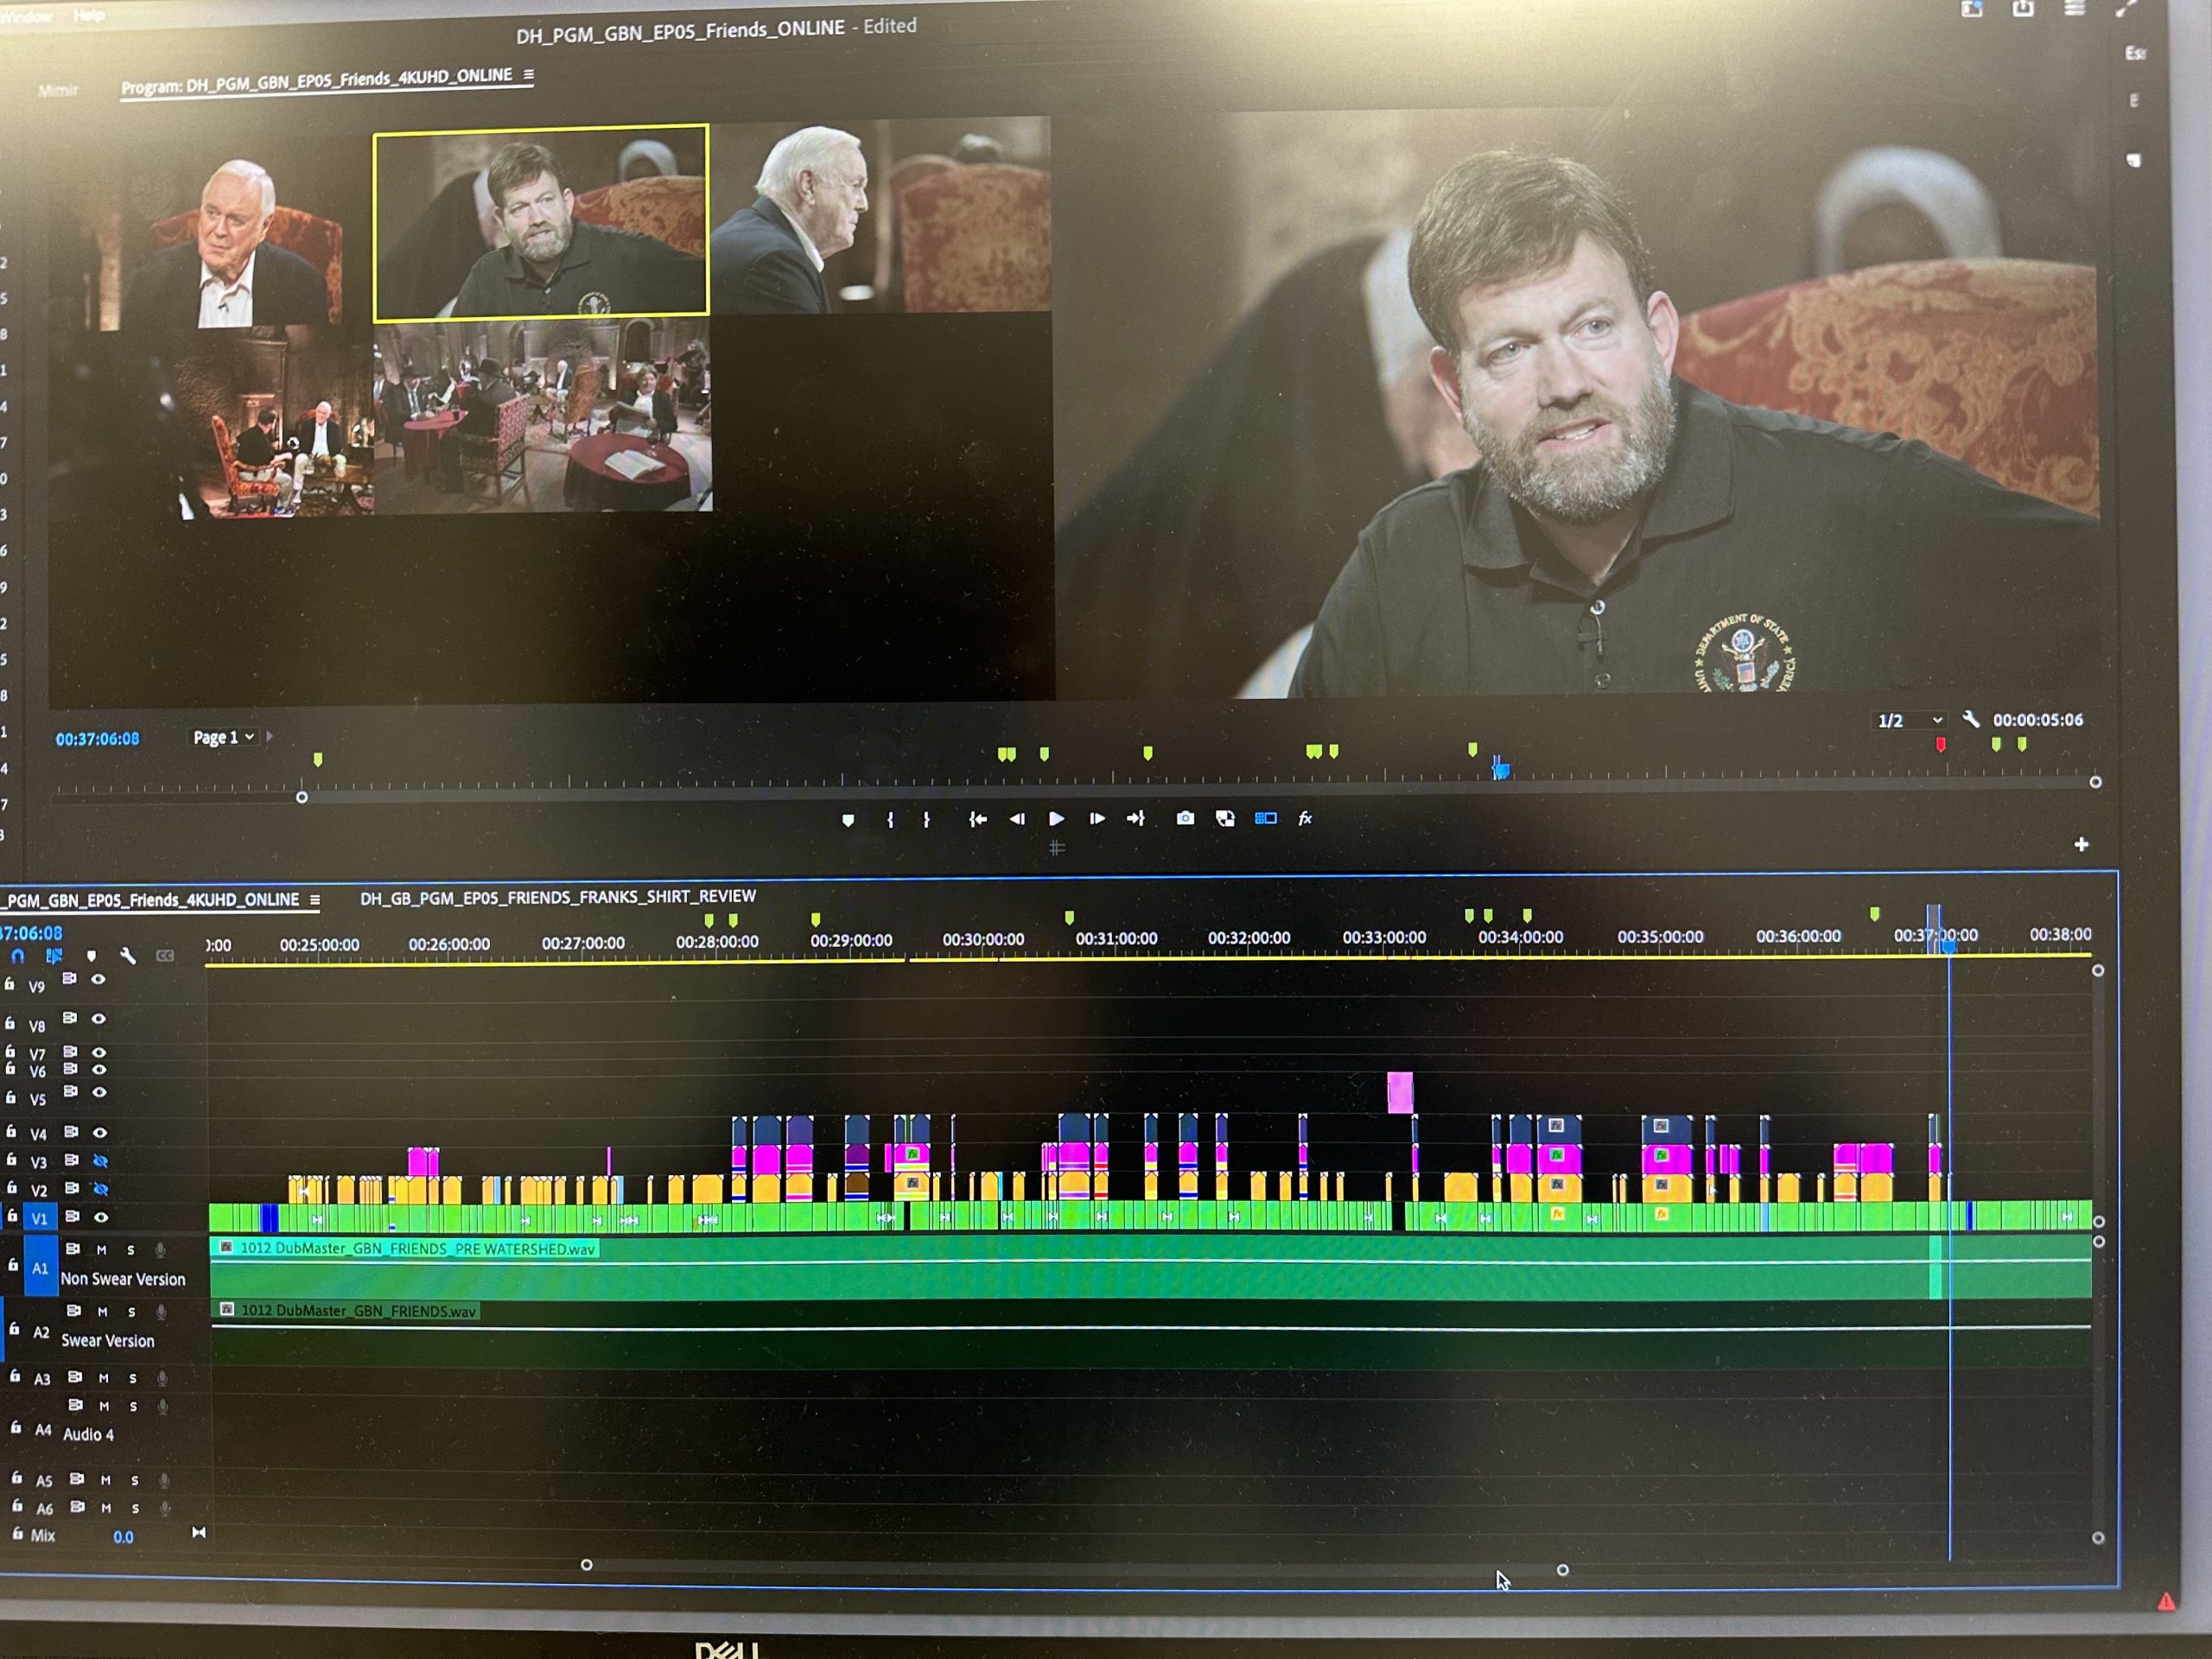
Task: Click Export Frame camera icon
Action: [1185, 818]
